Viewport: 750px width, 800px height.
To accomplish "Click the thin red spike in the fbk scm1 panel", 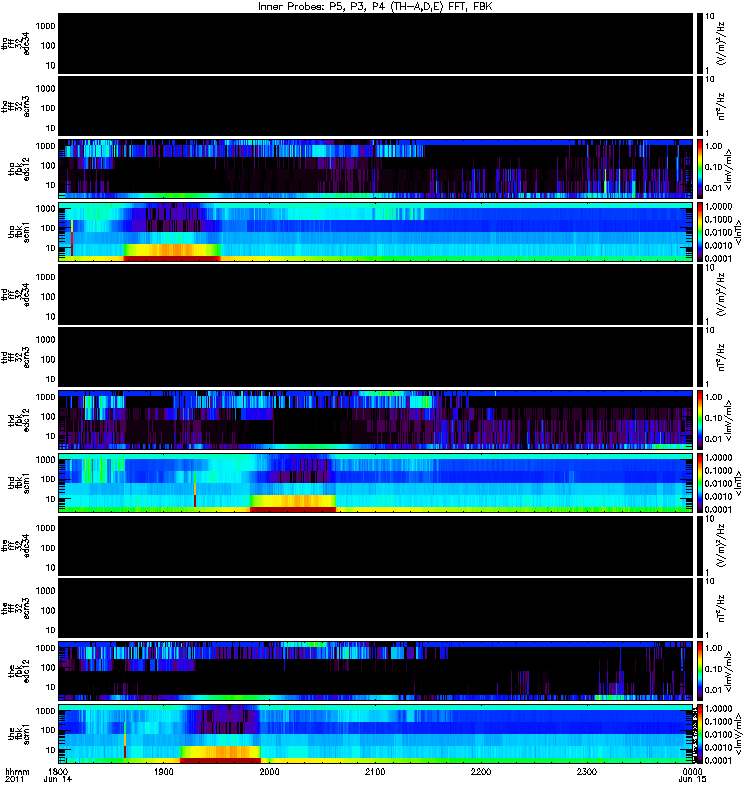I will (x=125, y=740).
